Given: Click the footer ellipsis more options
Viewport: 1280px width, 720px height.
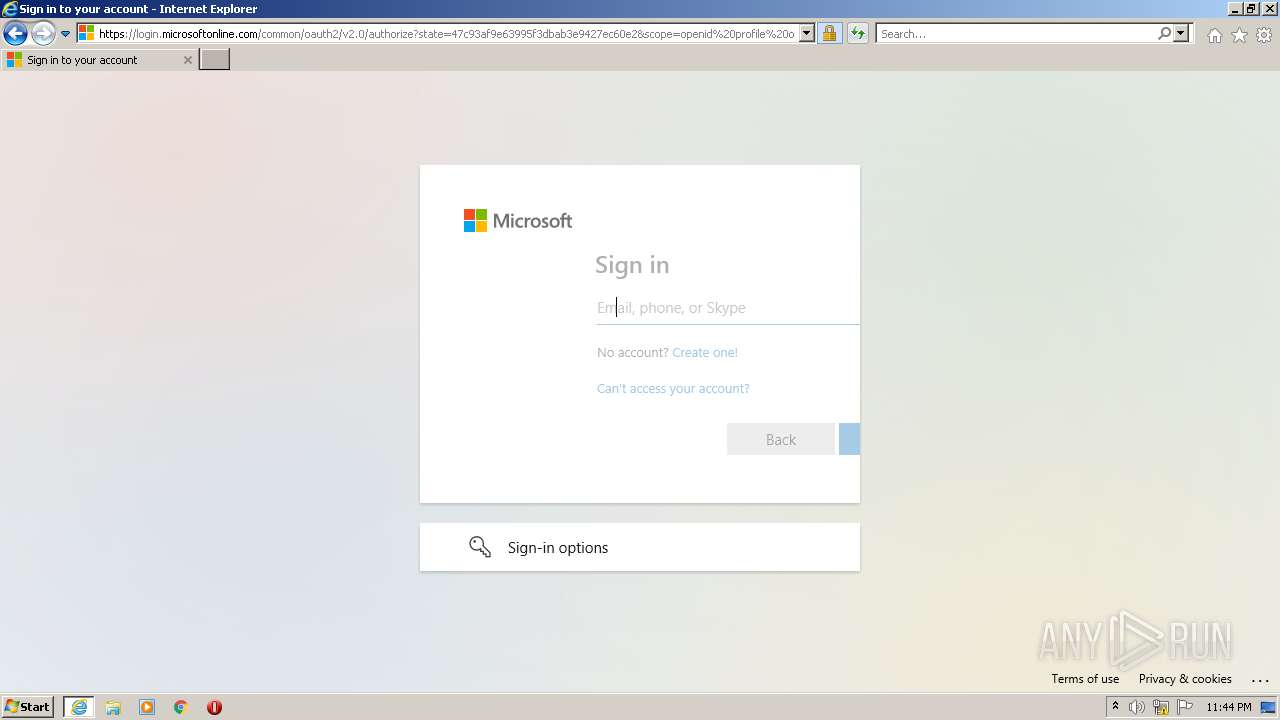Looking at the screenshot, I should click(x=1259, y=680).
